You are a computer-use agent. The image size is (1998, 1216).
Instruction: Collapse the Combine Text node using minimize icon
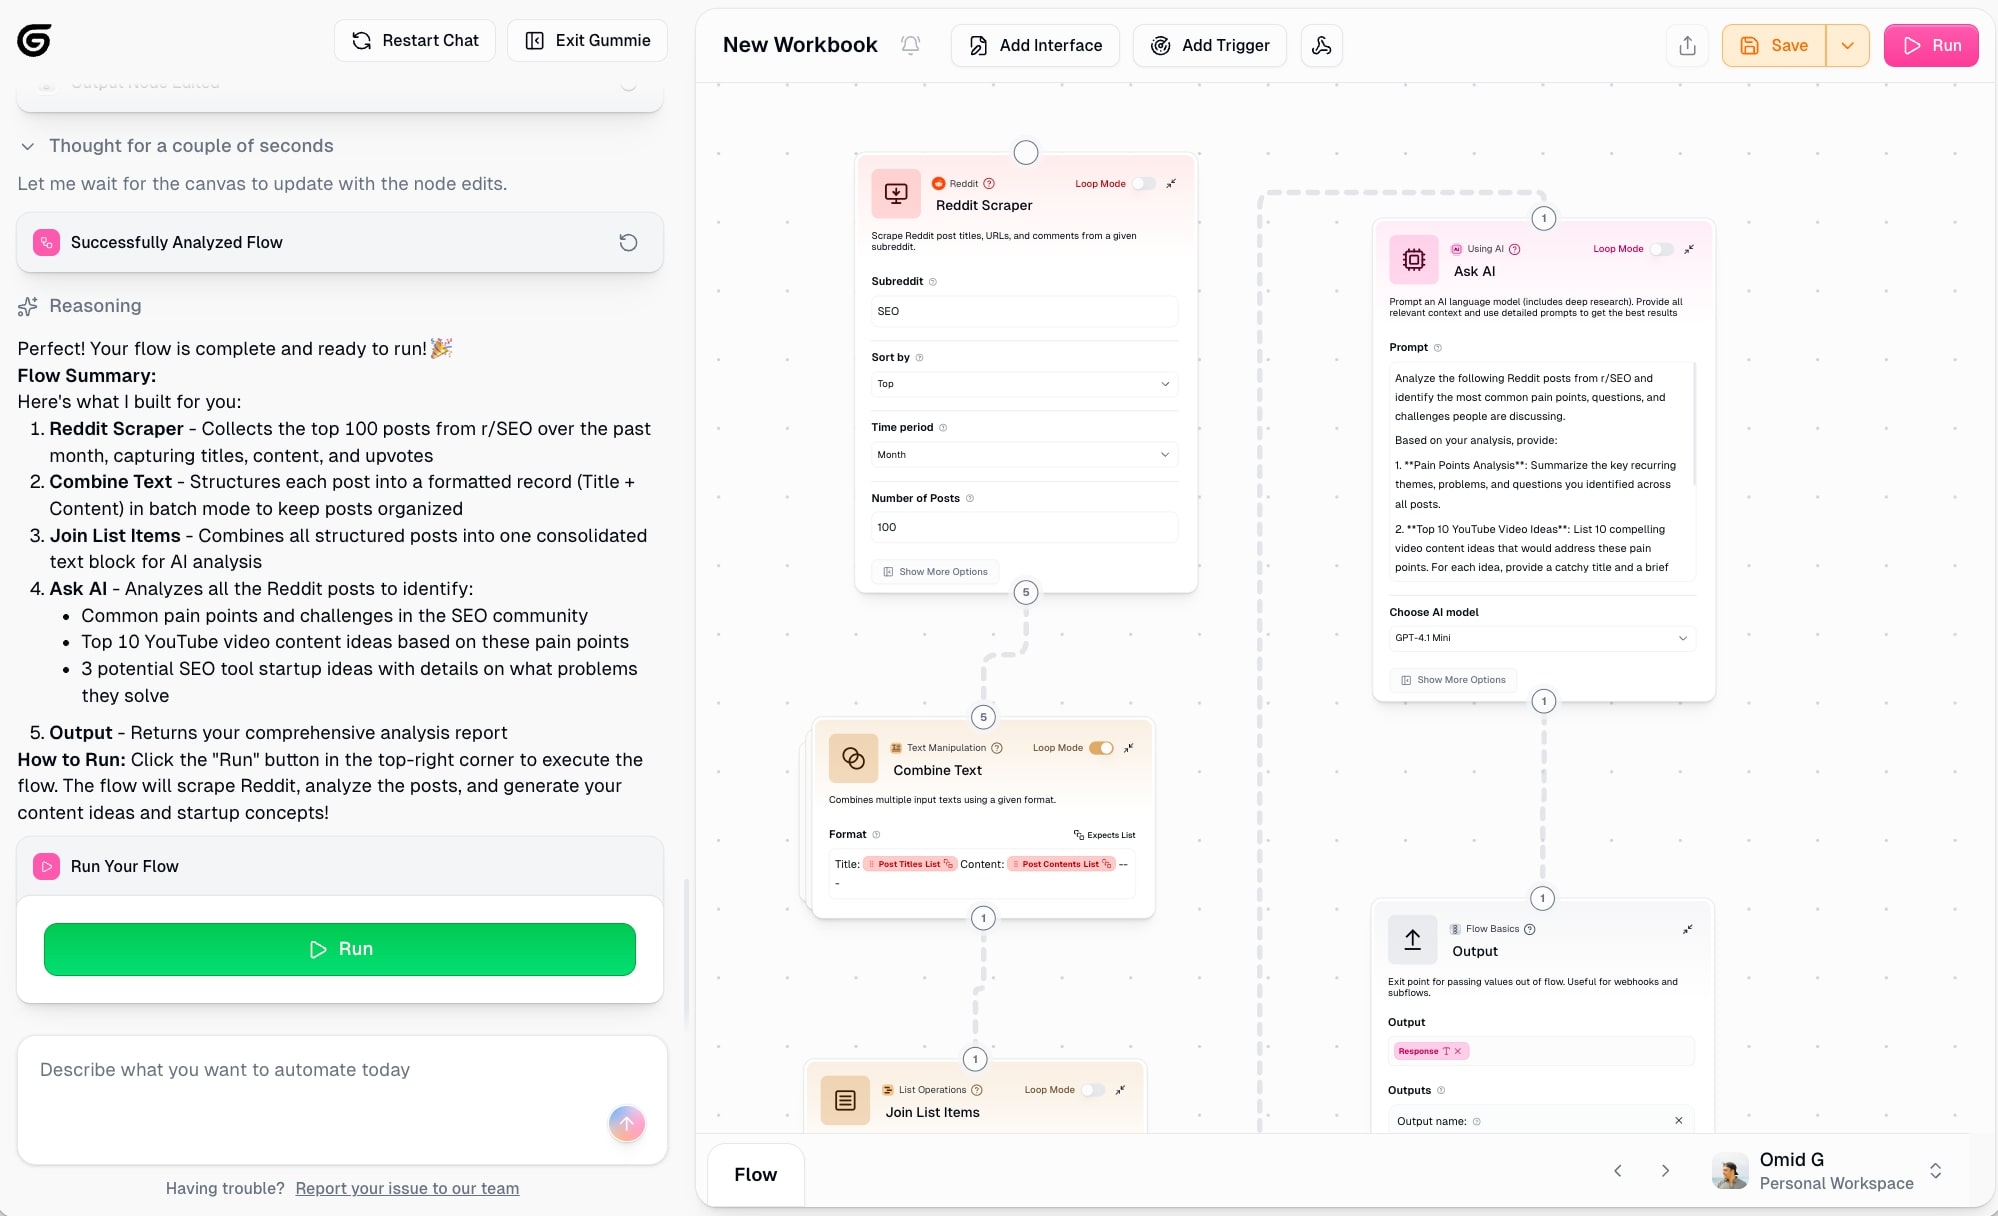1128,748
